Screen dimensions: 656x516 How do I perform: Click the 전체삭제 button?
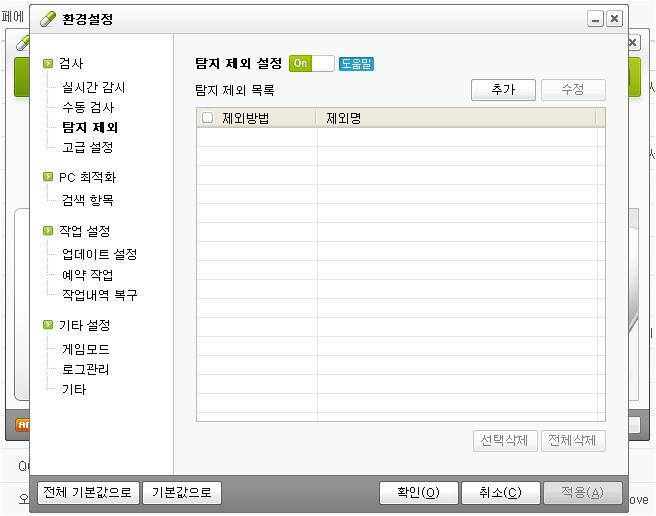(x=573, y=441)
